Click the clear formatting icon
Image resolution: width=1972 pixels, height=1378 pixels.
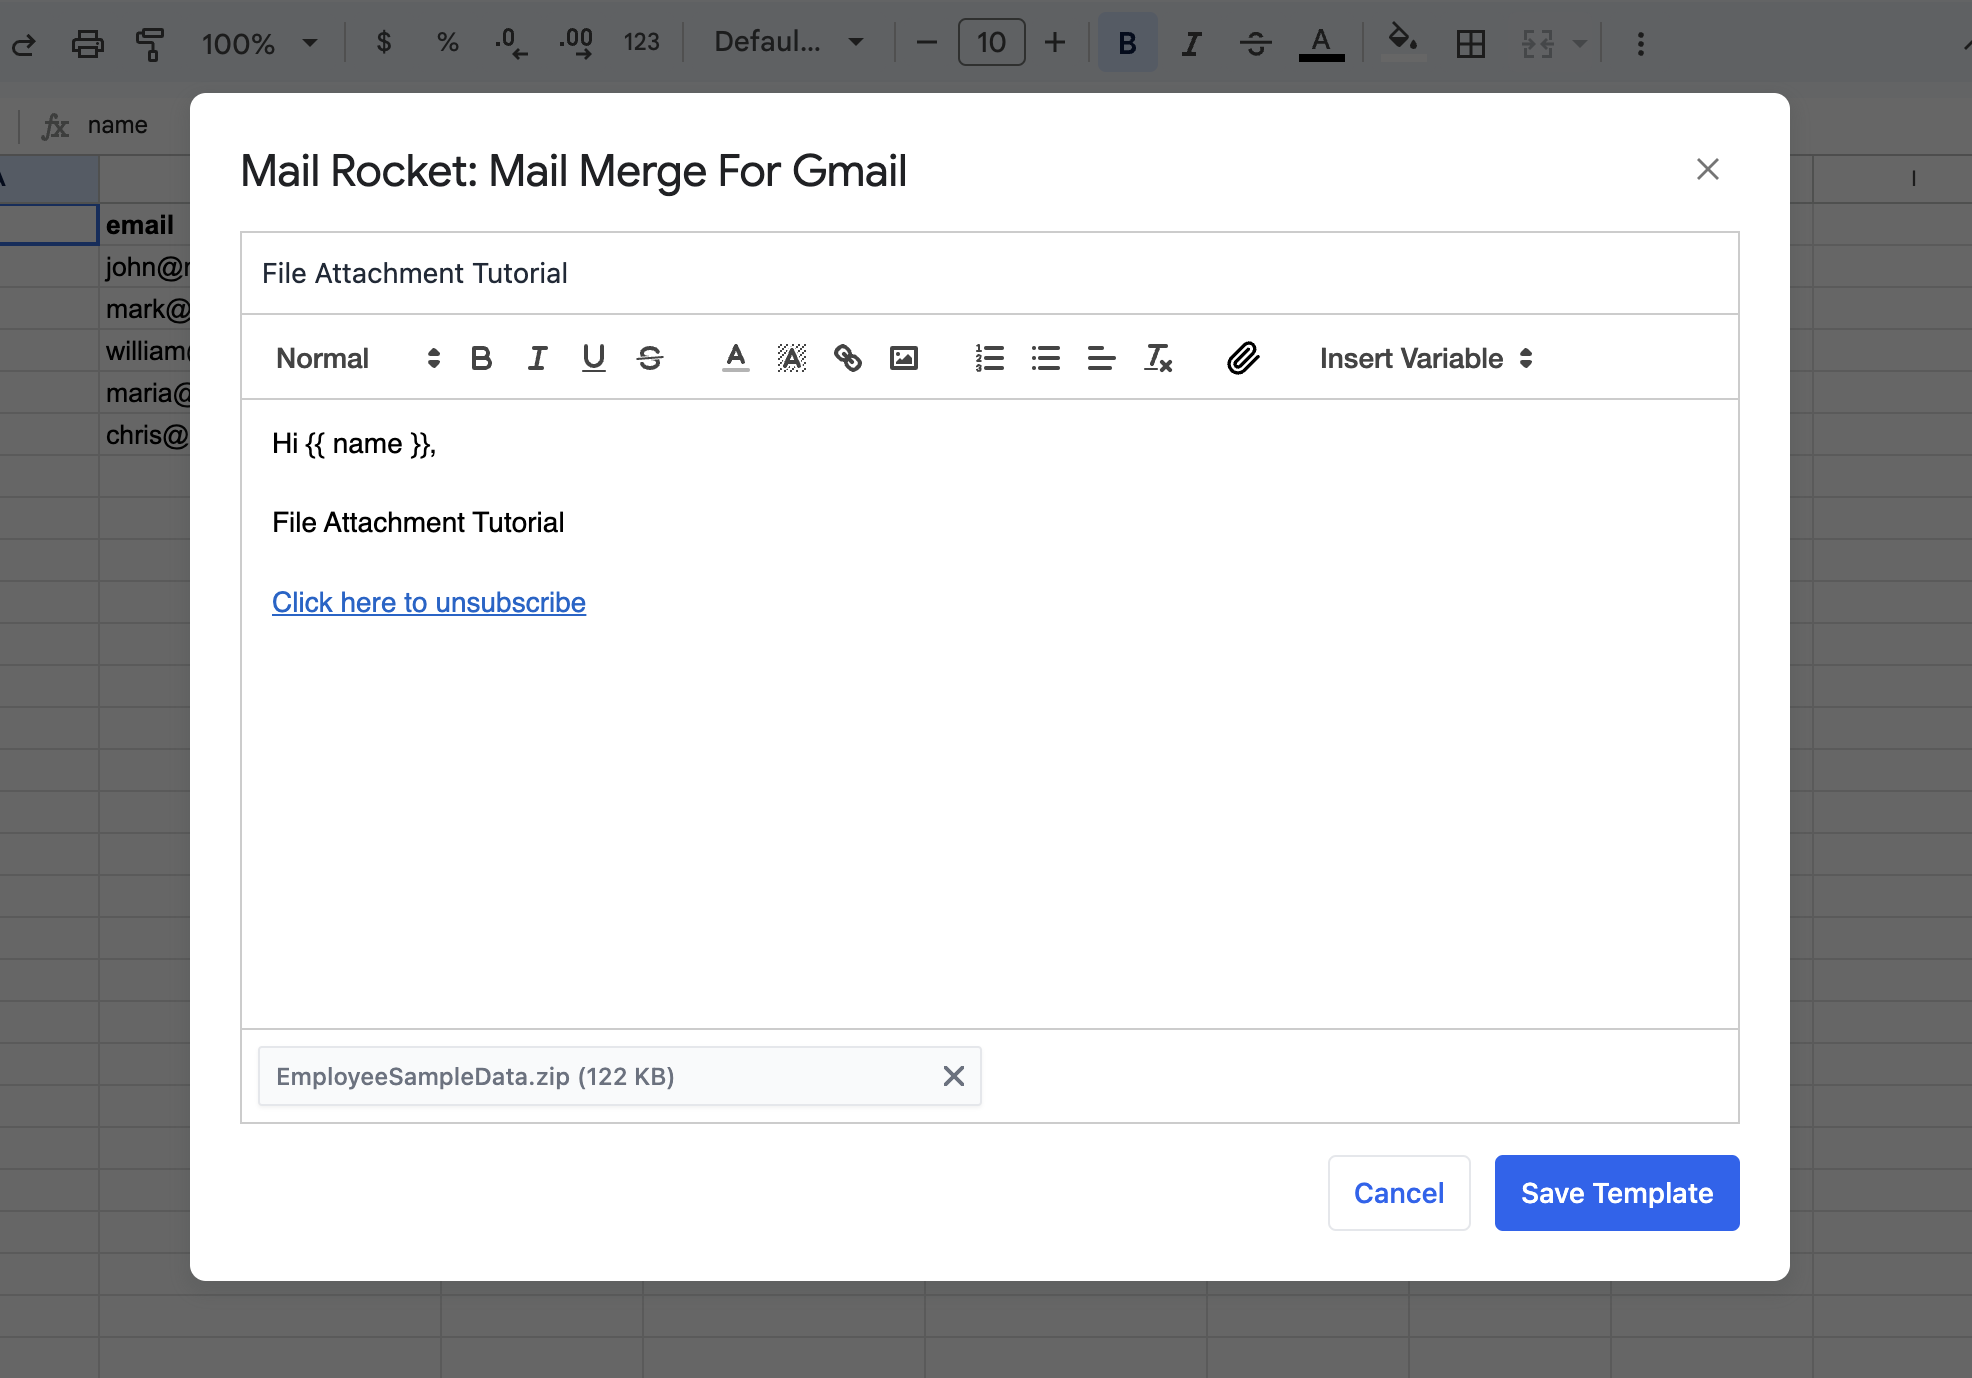pyautogui.click(x=1158, y=358)
